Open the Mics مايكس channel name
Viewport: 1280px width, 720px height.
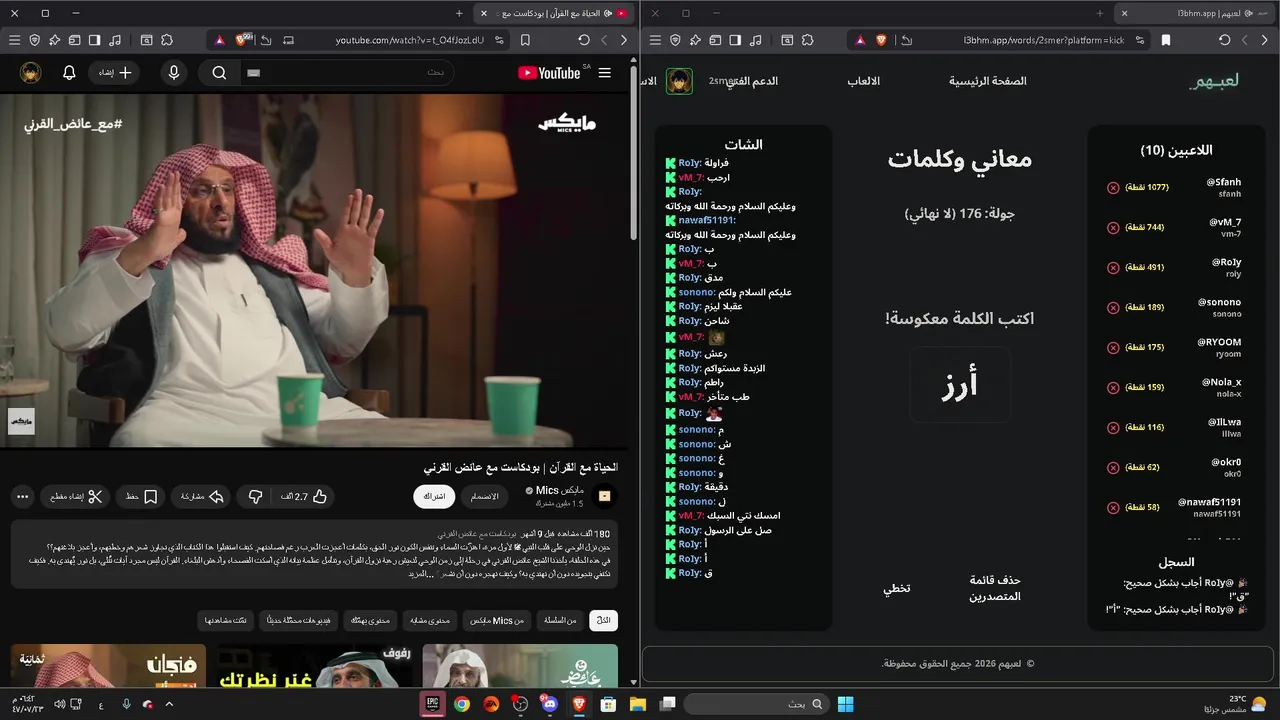point(560,490)
